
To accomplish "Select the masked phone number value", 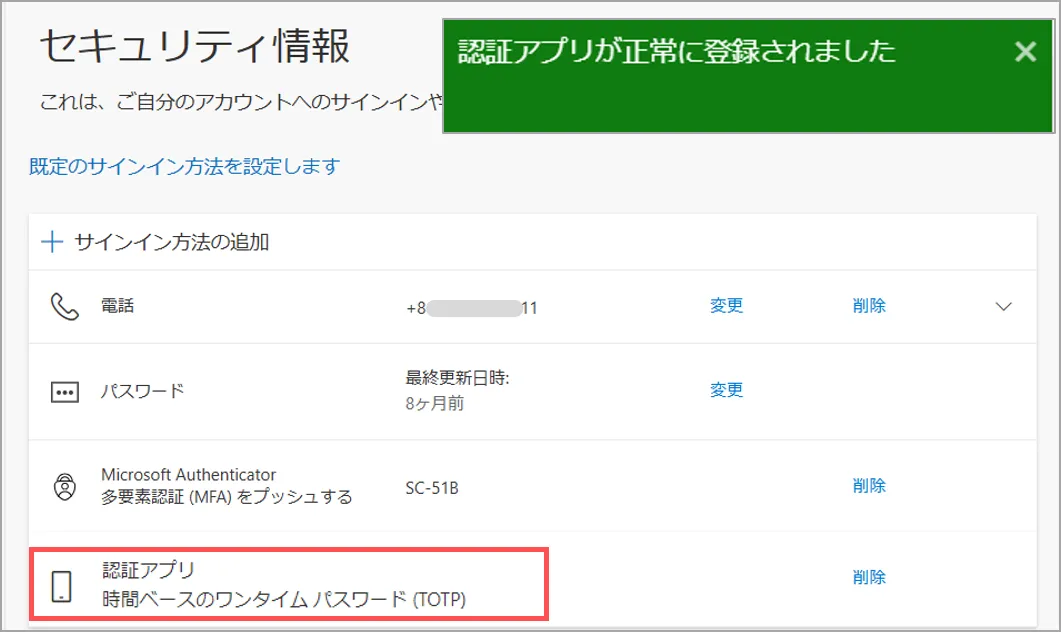I will [472, 308].
